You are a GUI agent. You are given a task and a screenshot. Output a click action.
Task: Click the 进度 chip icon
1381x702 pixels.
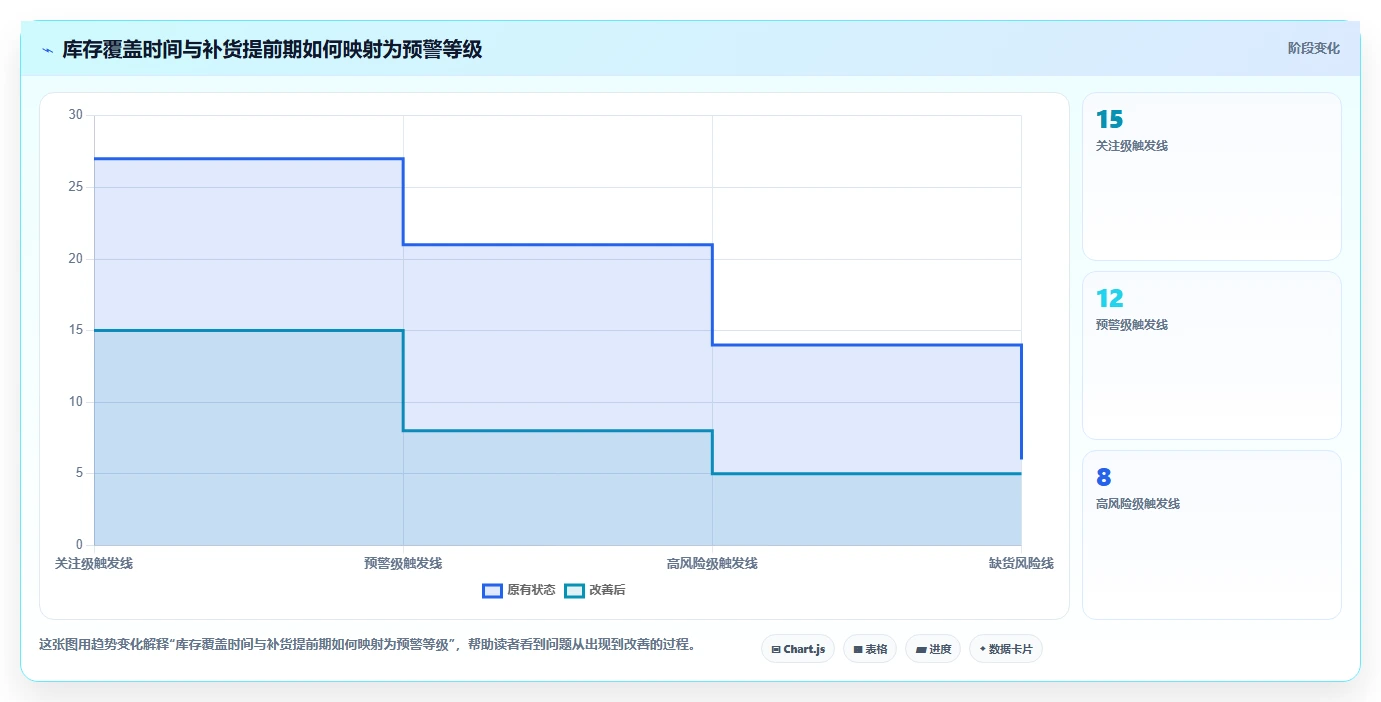[920, 650]
